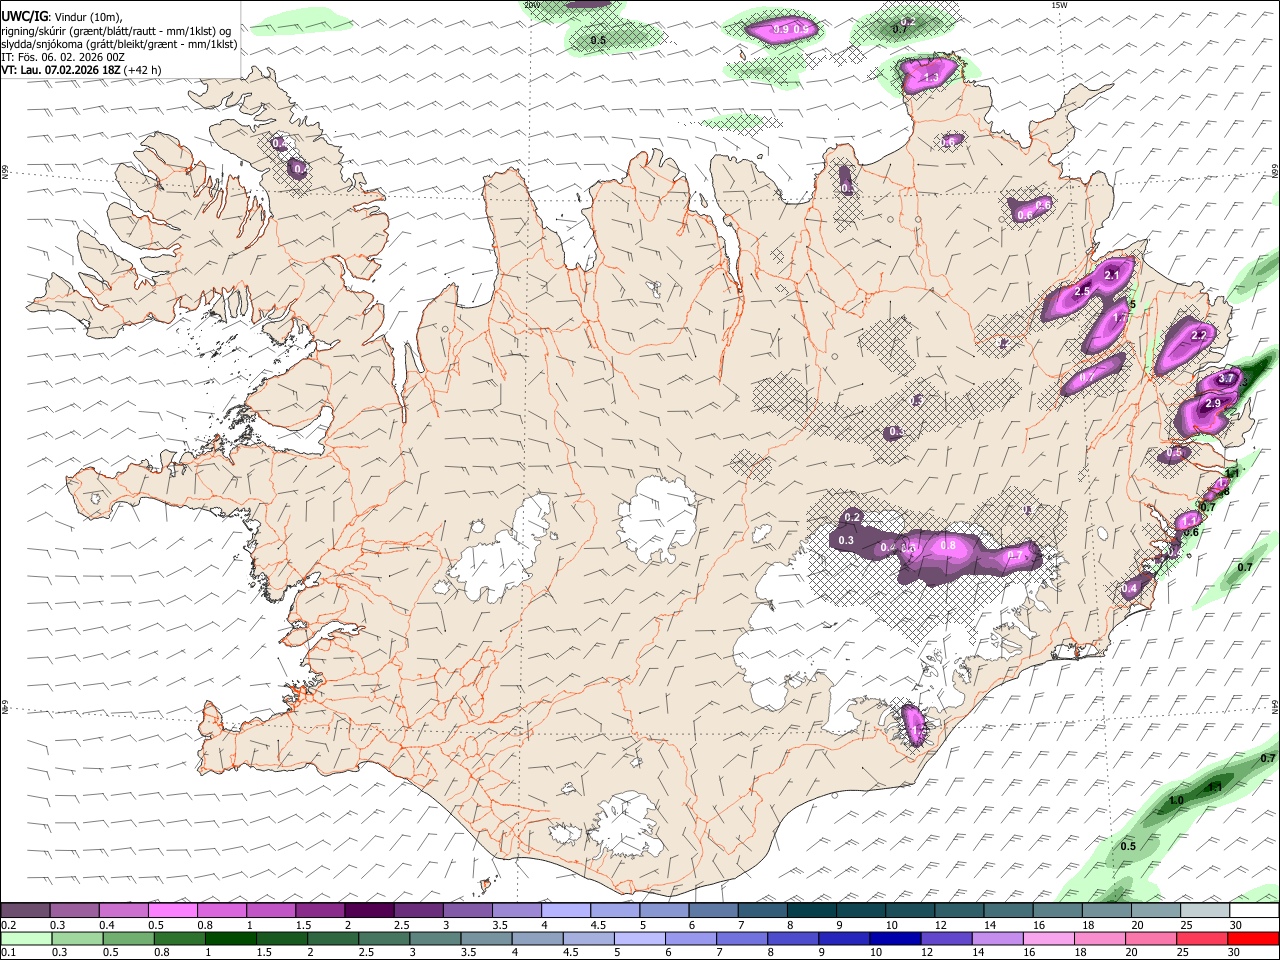
Task: Click the palest green 0.1 rain scale swatch
Action: click(x=26, y=938)
